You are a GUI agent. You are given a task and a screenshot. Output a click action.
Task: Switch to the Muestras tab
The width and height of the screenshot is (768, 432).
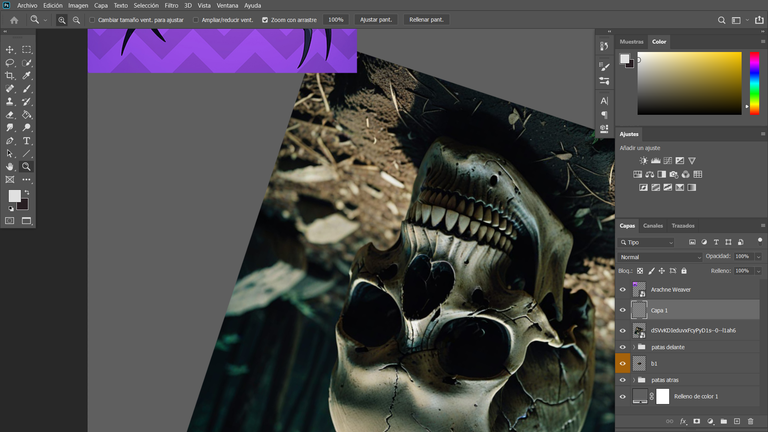[x=631, y=42]
